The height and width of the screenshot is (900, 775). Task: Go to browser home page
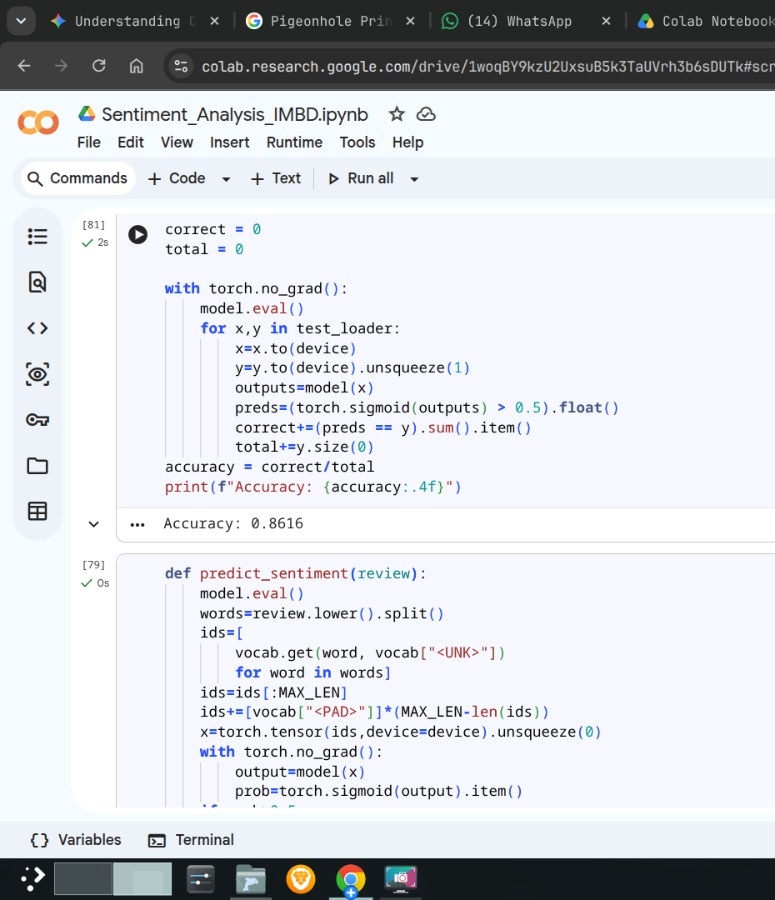click(x=136, y=66)
